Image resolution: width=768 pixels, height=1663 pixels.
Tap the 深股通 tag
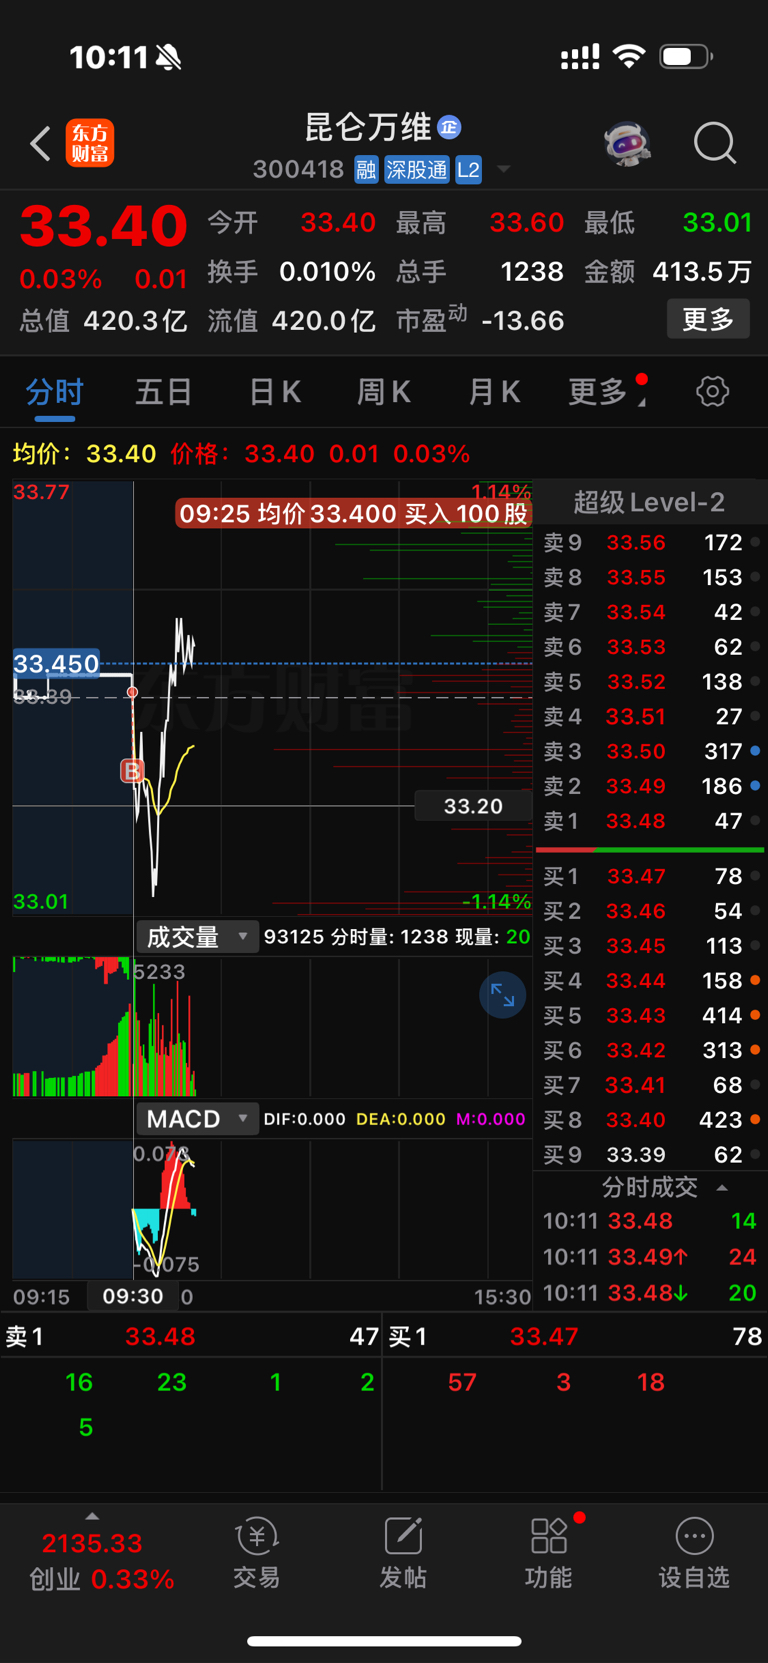coord(417,170)
